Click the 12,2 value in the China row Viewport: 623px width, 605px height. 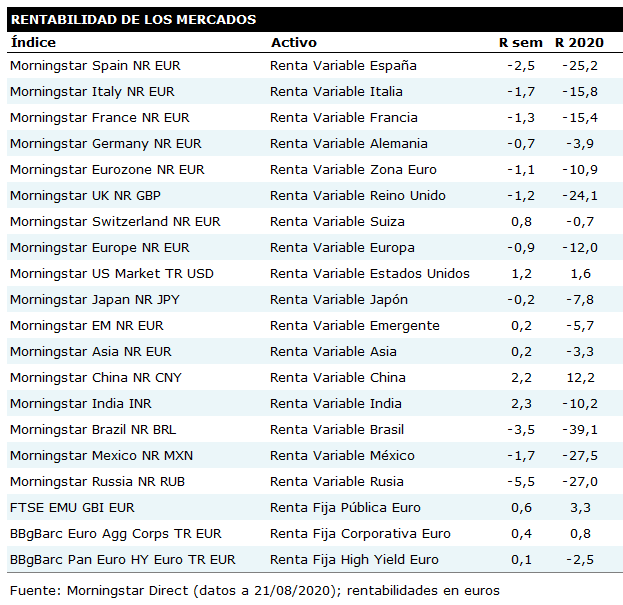(583, 378)
